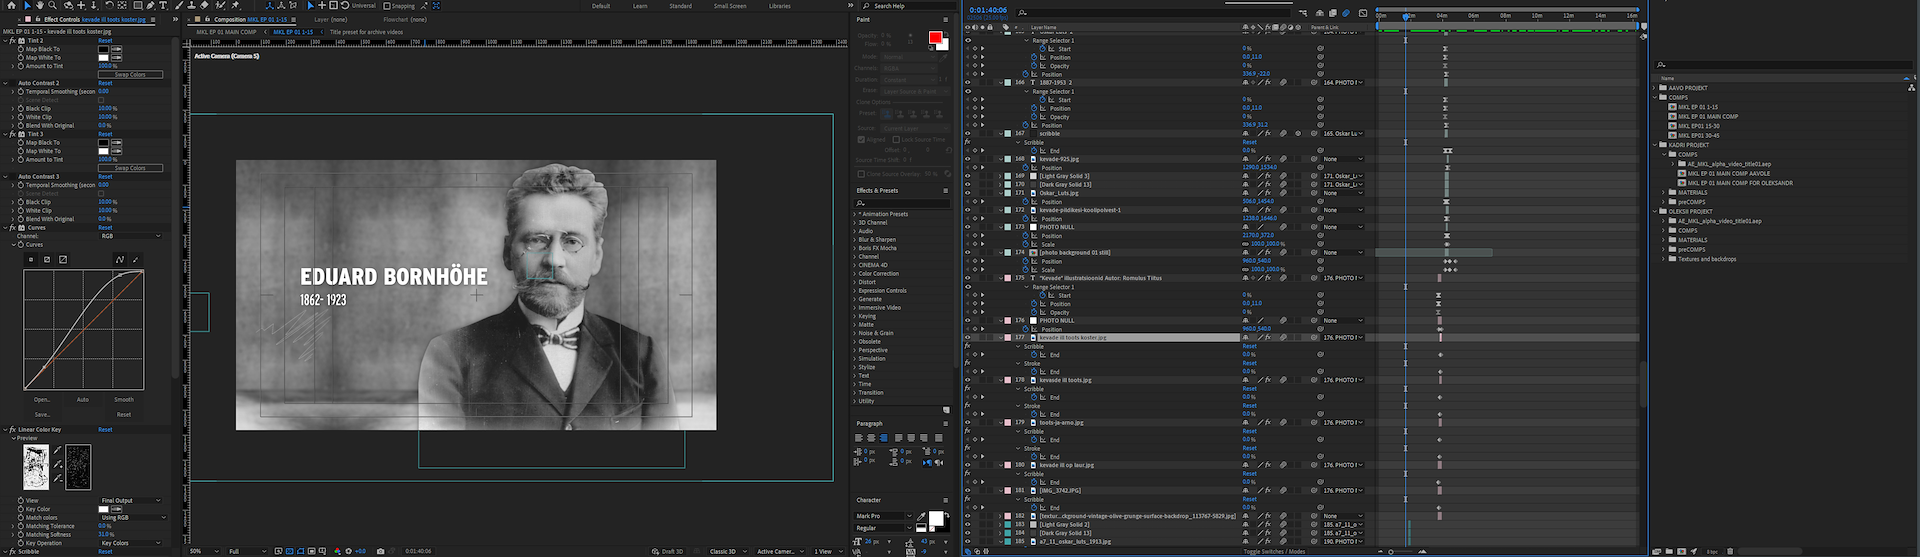Select the Zoom magnifier tool
The width and height of the screenshot is (1920, 557).
pyautogui.click(x=53, y=6)
